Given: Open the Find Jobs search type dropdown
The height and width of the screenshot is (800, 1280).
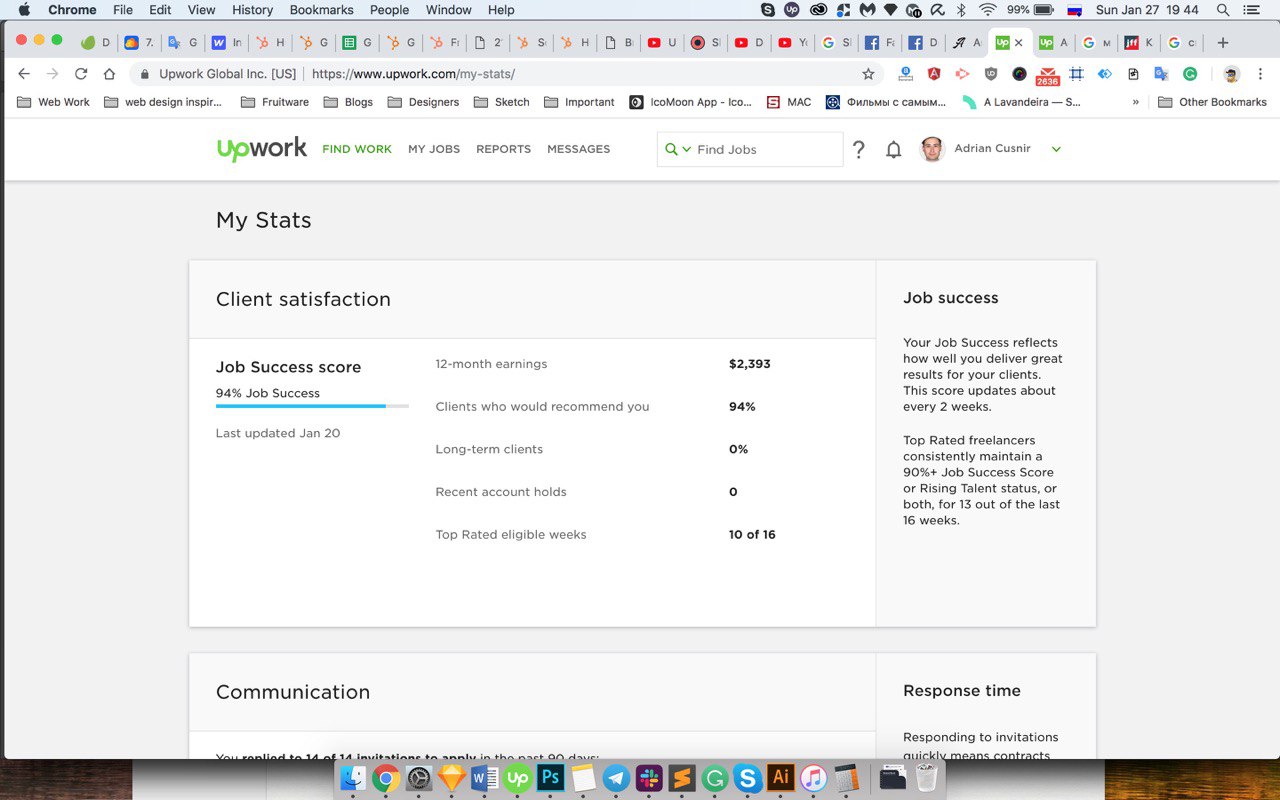Looking at the screenshot, I should (x=678, y=149).
